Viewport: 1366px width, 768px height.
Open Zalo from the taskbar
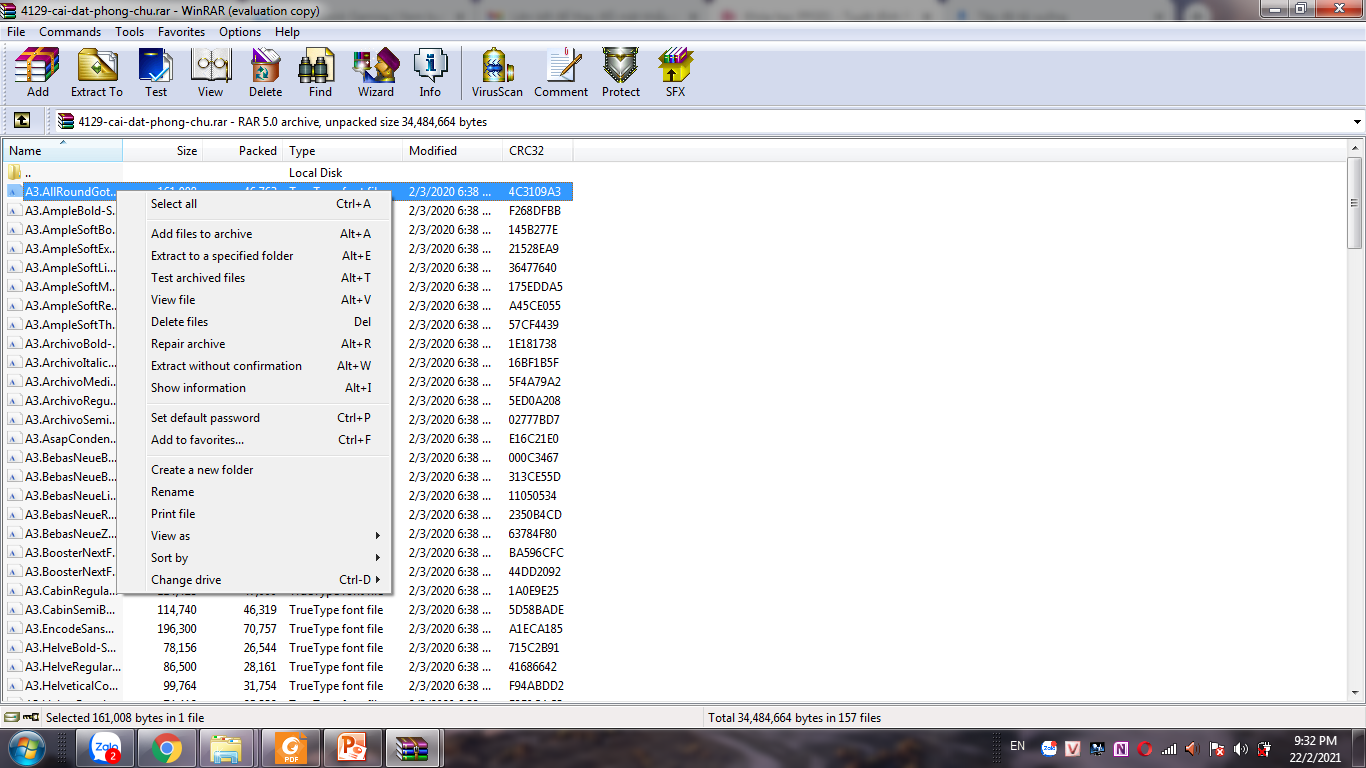coord(104,748)
